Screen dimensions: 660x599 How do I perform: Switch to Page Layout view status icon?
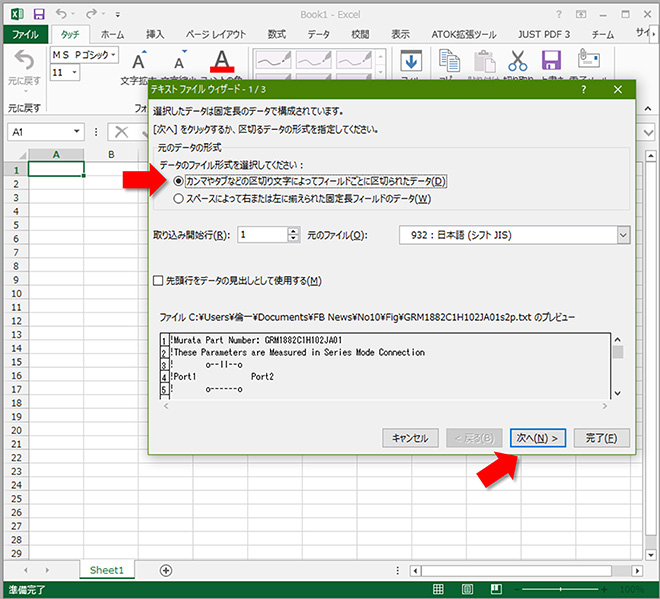[x=467, y=589]
